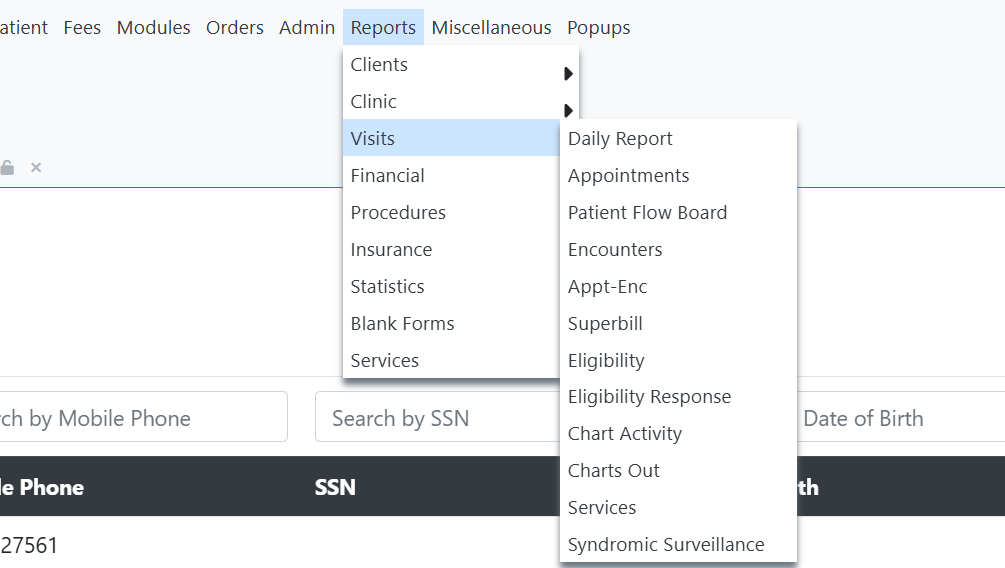The height and width of the screenshot is (568, 1005).
Task: Expand the Clinic submenu arrow
Action: 568,110
